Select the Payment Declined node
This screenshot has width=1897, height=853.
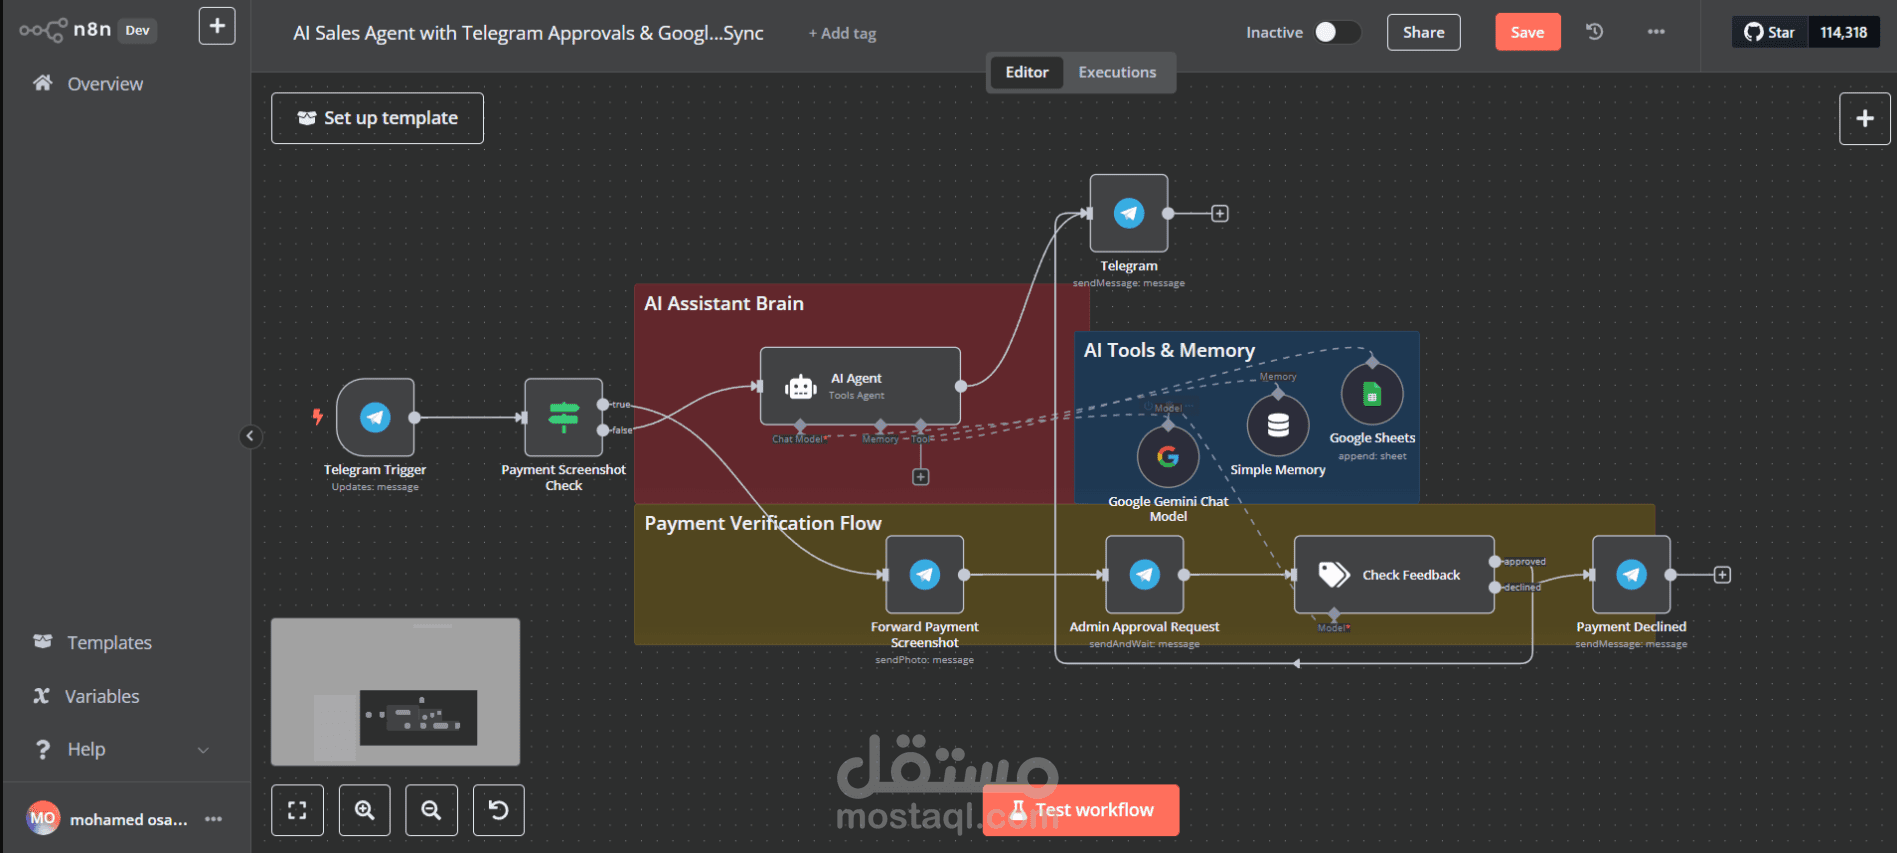(x=1632, y=574)
